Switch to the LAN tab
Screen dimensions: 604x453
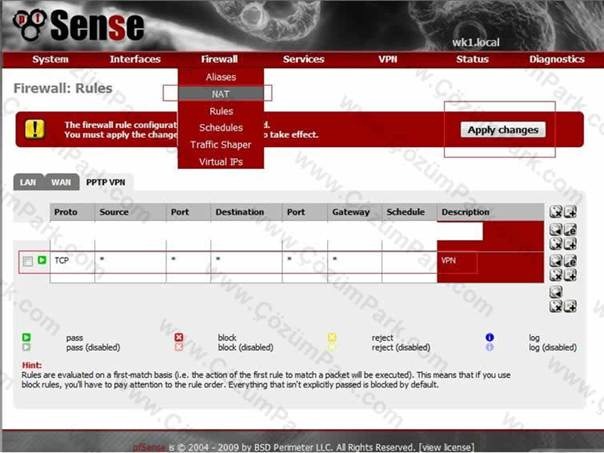[29, 182]
